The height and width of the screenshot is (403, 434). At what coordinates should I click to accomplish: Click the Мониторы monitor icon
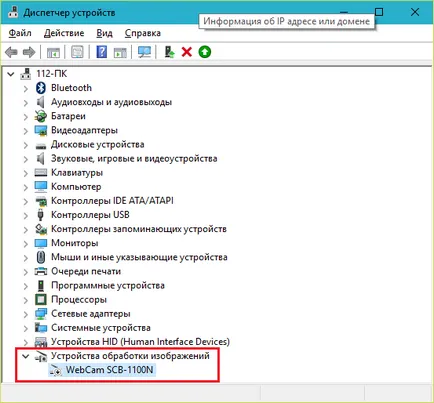coord(41,243)
